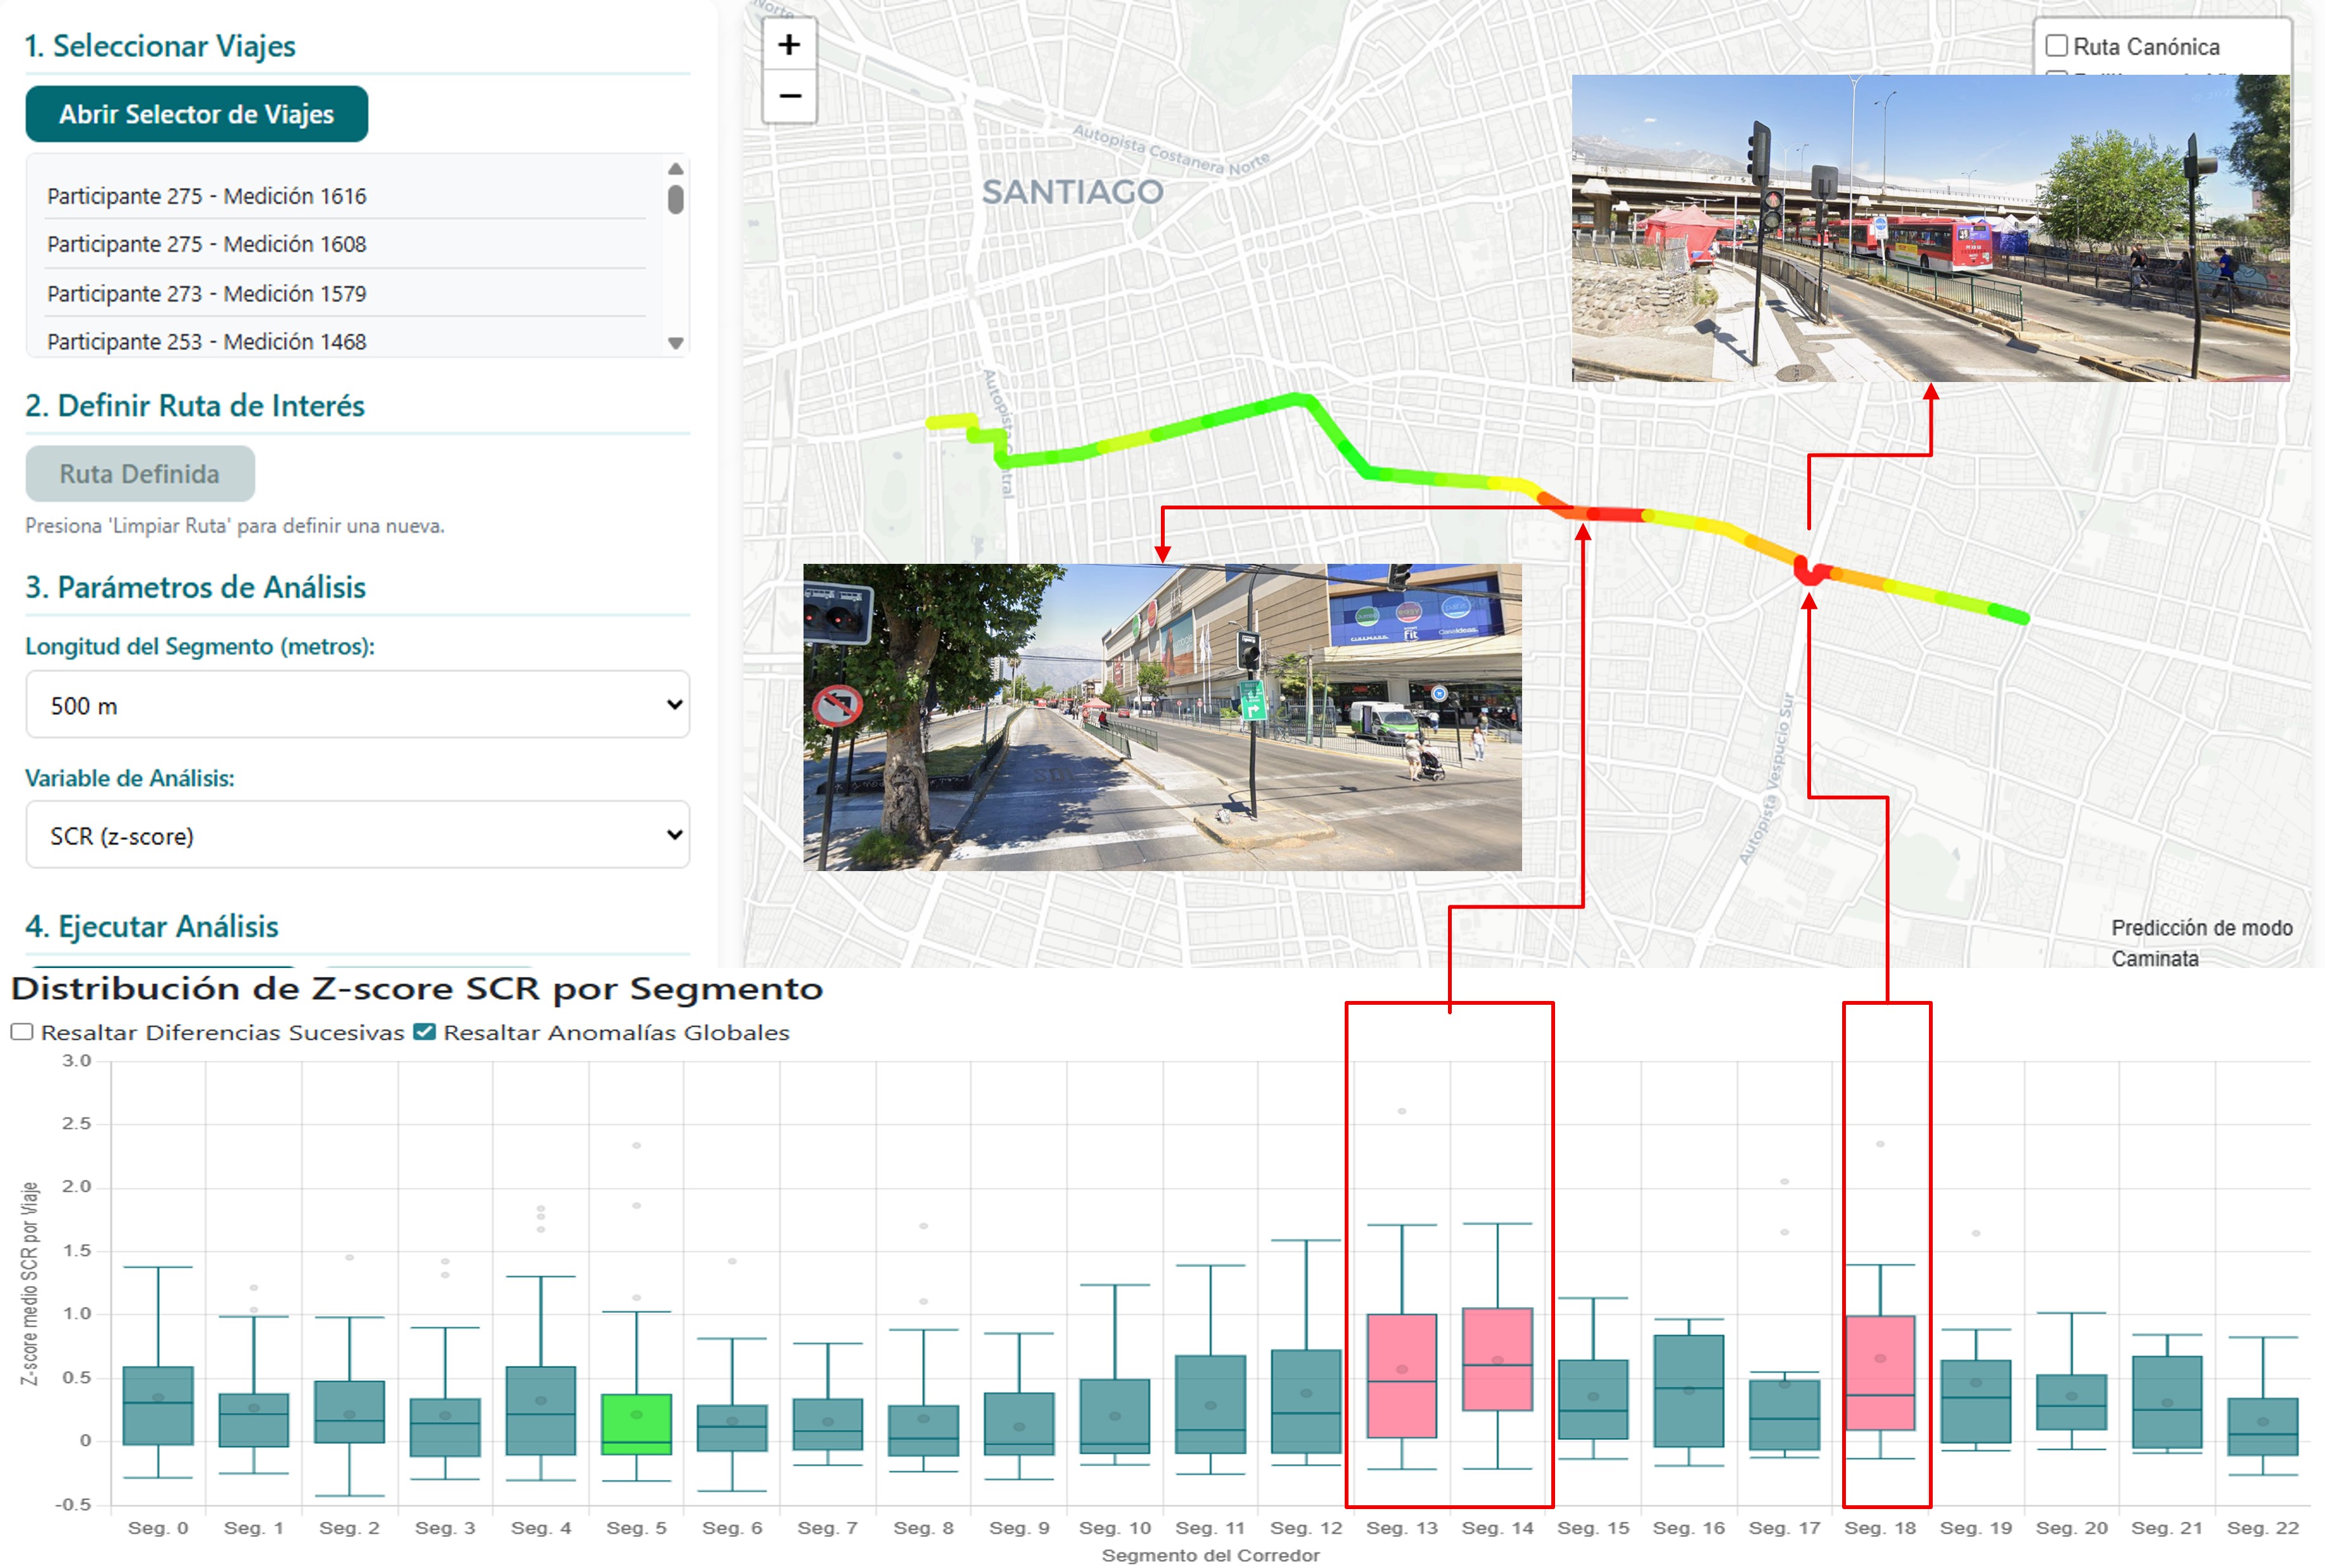Zoom in on the map

coord(789,45)
